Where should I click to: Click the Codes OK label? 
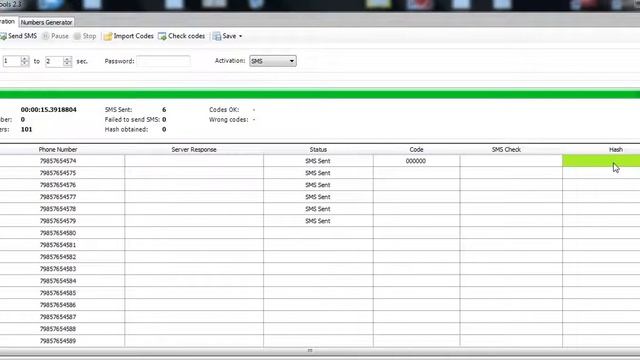point(224,110)
